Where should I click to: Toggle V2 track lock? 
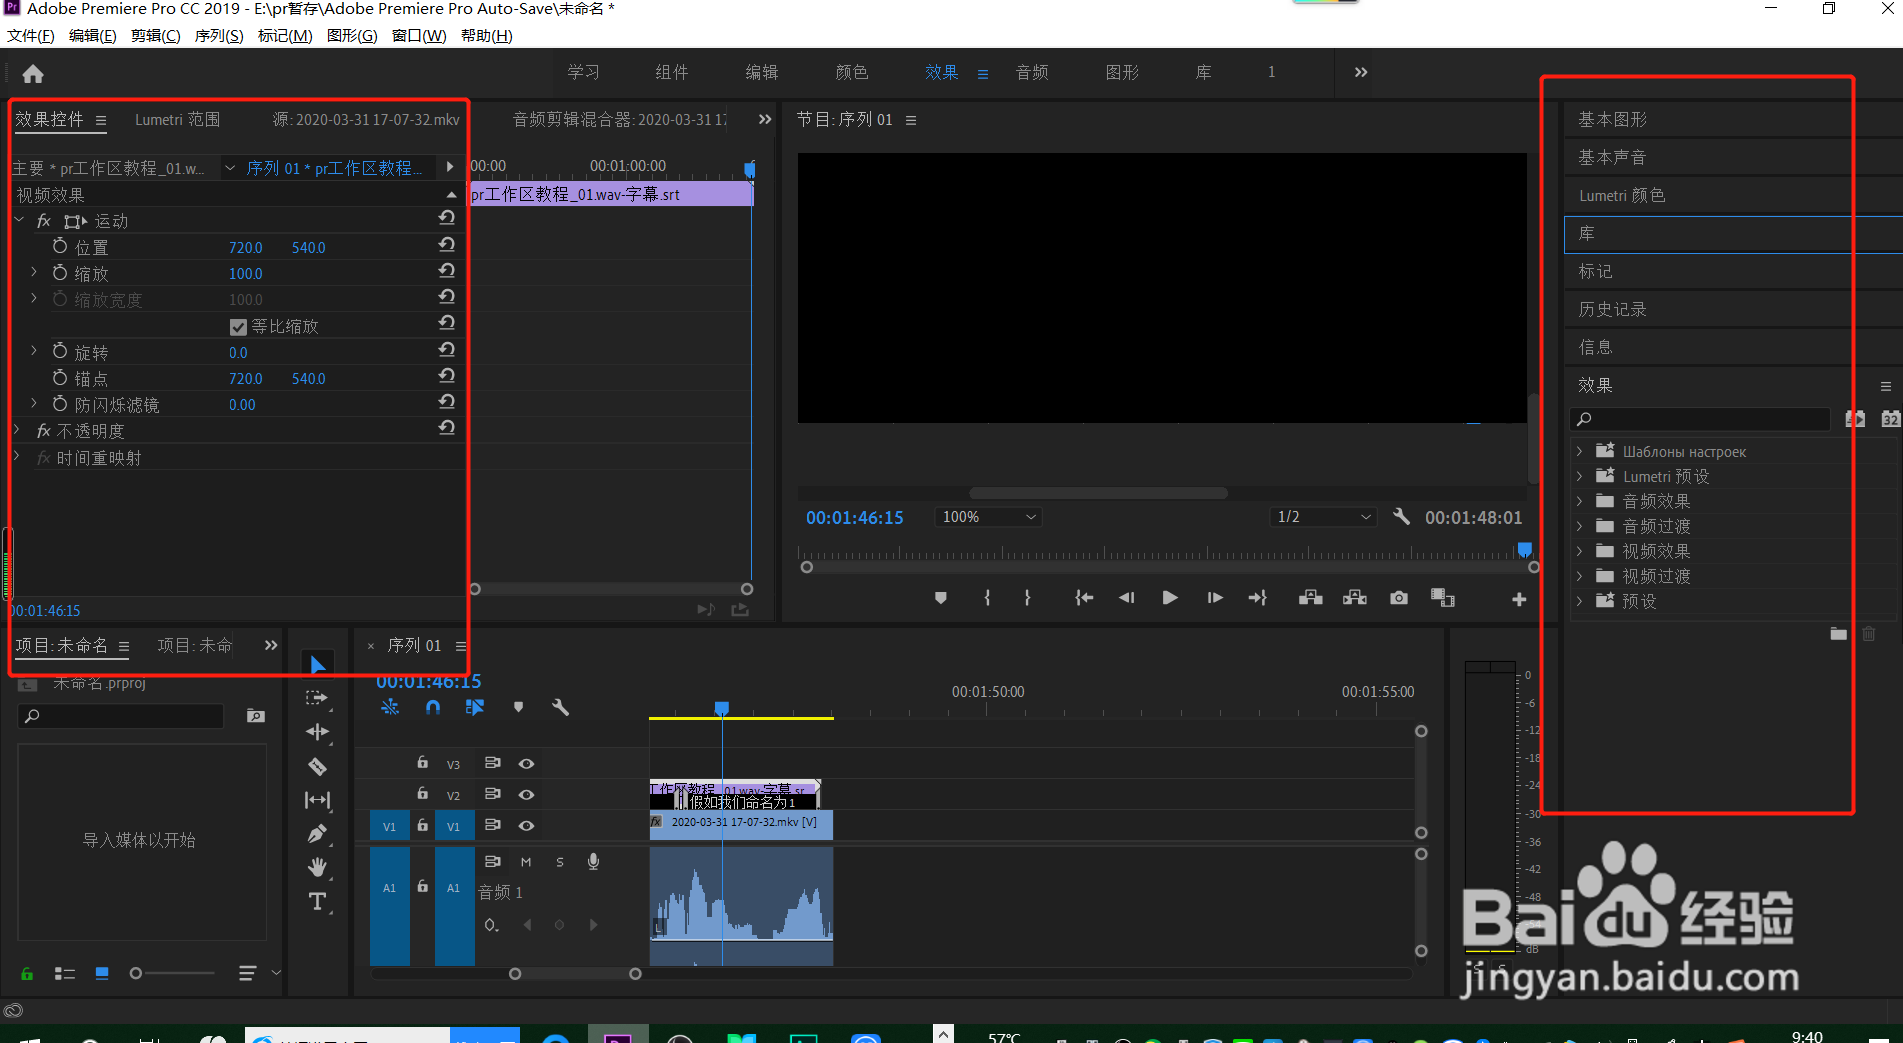pos(423,793)
